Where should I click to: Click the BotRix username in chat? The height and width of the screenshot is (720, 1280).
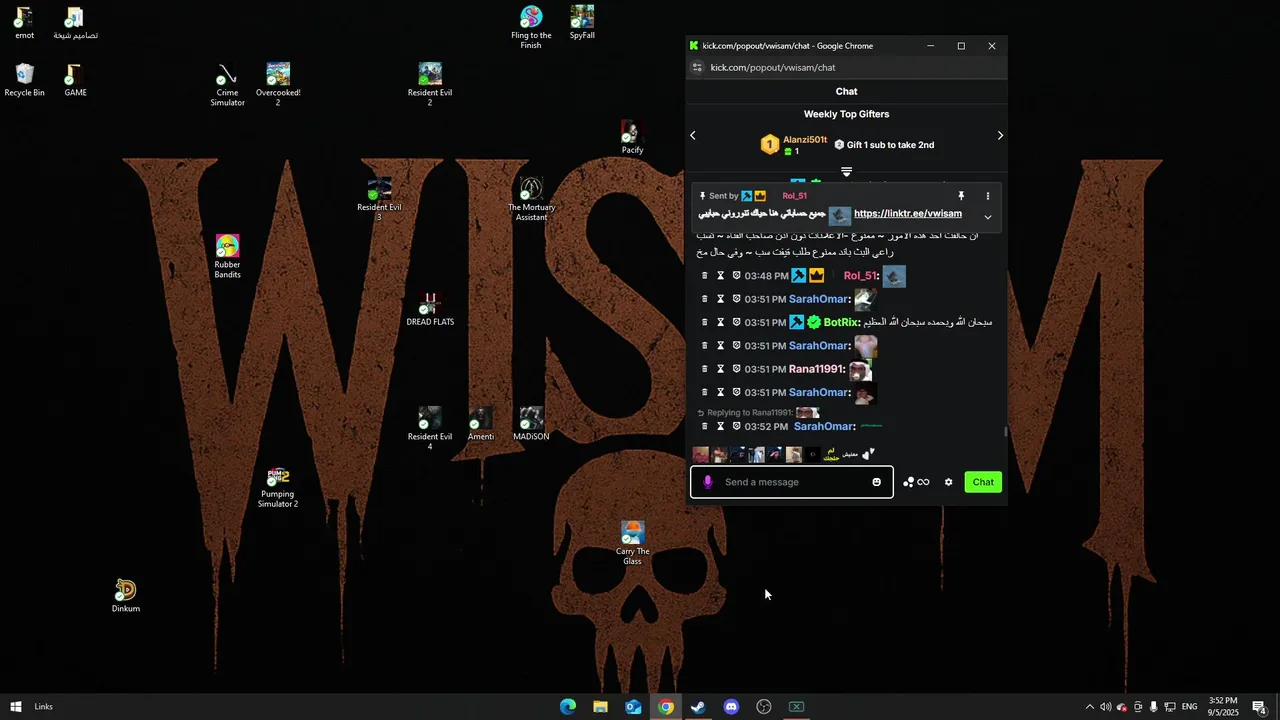[841, 322]
